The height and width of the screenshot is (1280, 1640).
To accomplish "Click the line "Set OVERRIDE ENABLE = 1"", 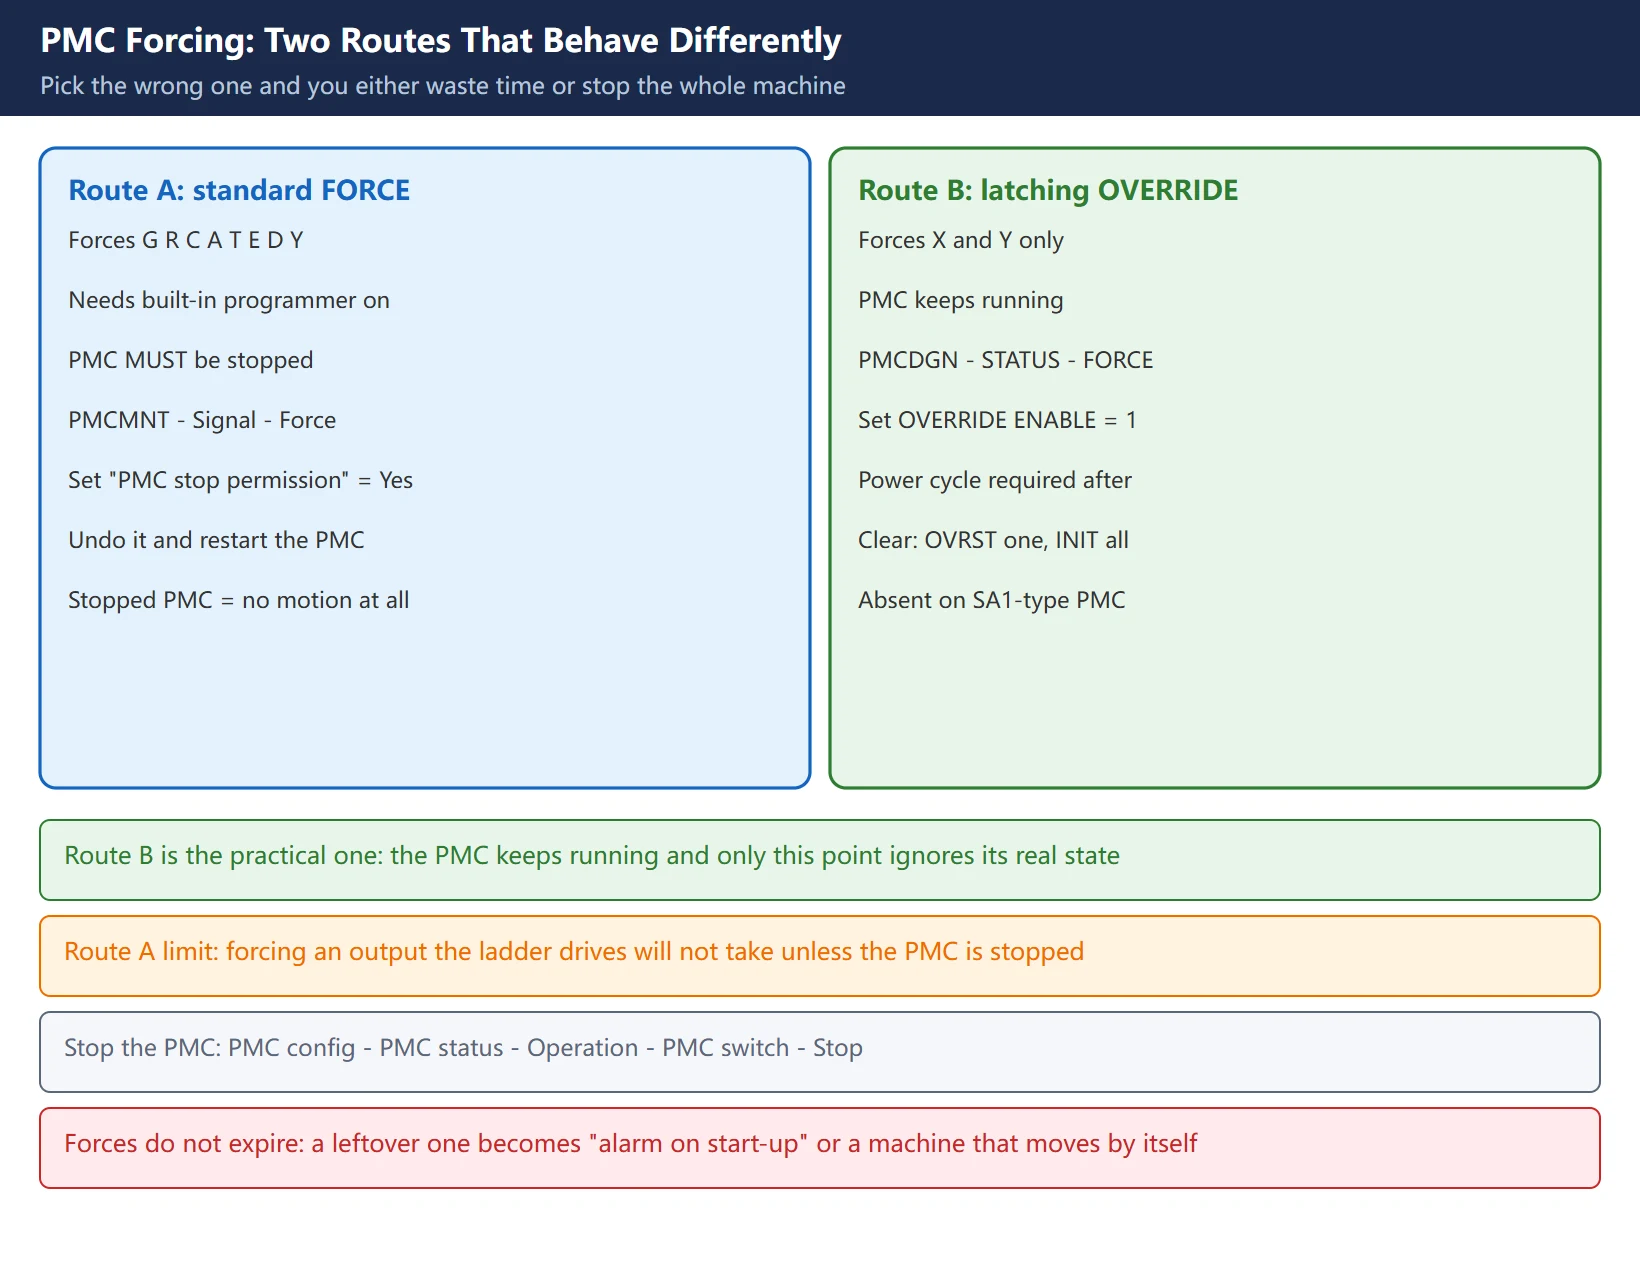I will [997, 420].
